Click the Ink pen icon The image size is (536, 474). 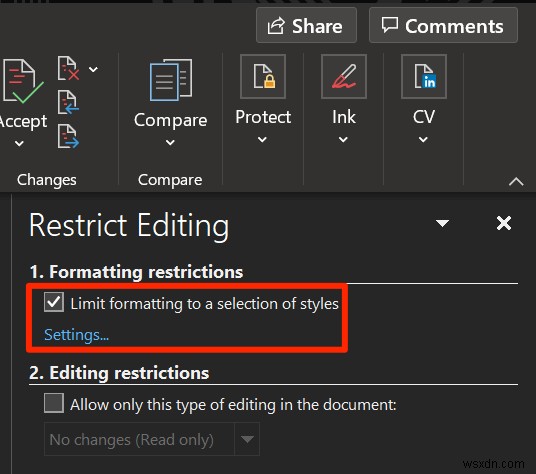point(344,77)
